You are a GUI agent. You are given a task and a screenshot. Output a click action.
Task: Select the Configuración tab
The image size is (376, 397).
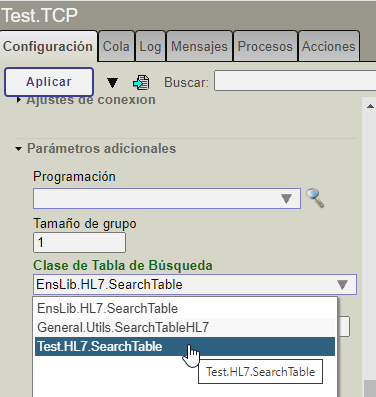pyautogui.click(x=48, y=46)
